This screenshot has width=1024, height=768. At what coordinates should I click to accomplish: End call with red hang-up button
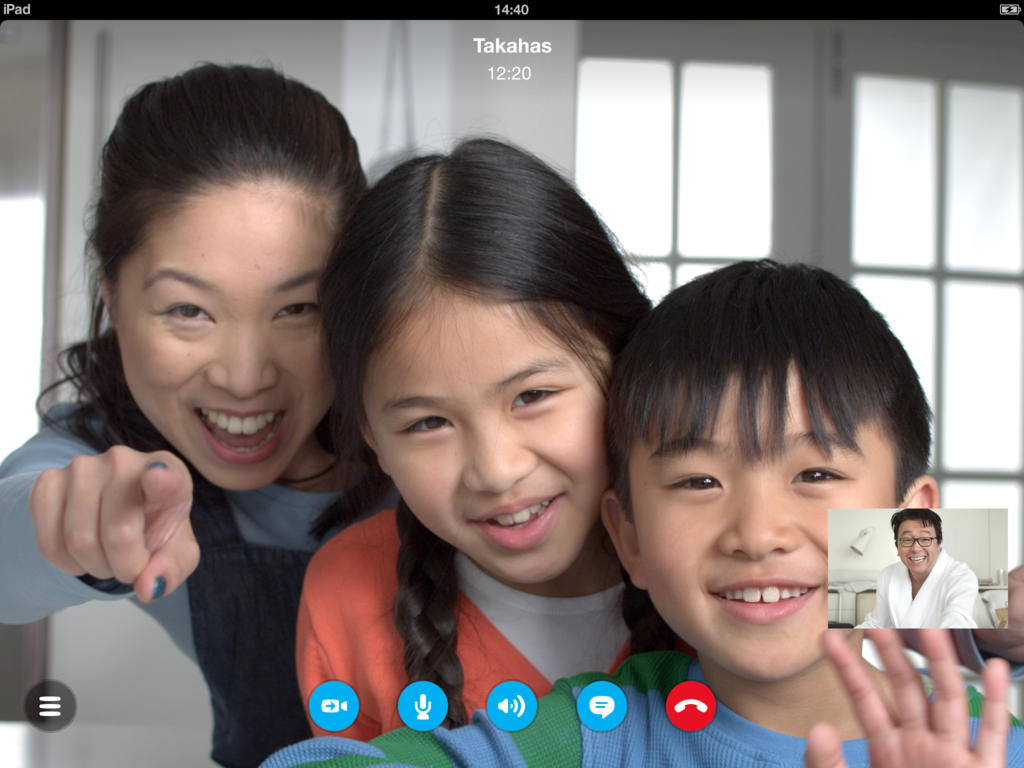pyautogui.click(x=691, y=706)
